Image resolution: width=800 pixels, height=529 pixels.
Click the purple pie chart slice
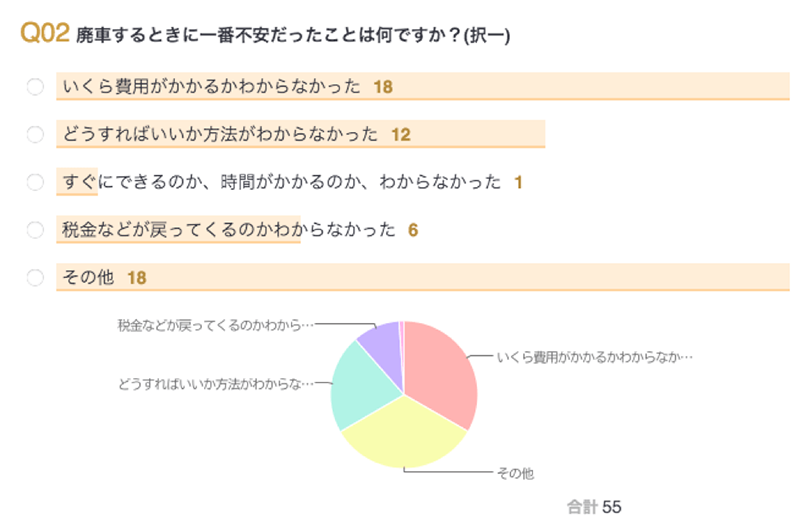click(384, 345)
